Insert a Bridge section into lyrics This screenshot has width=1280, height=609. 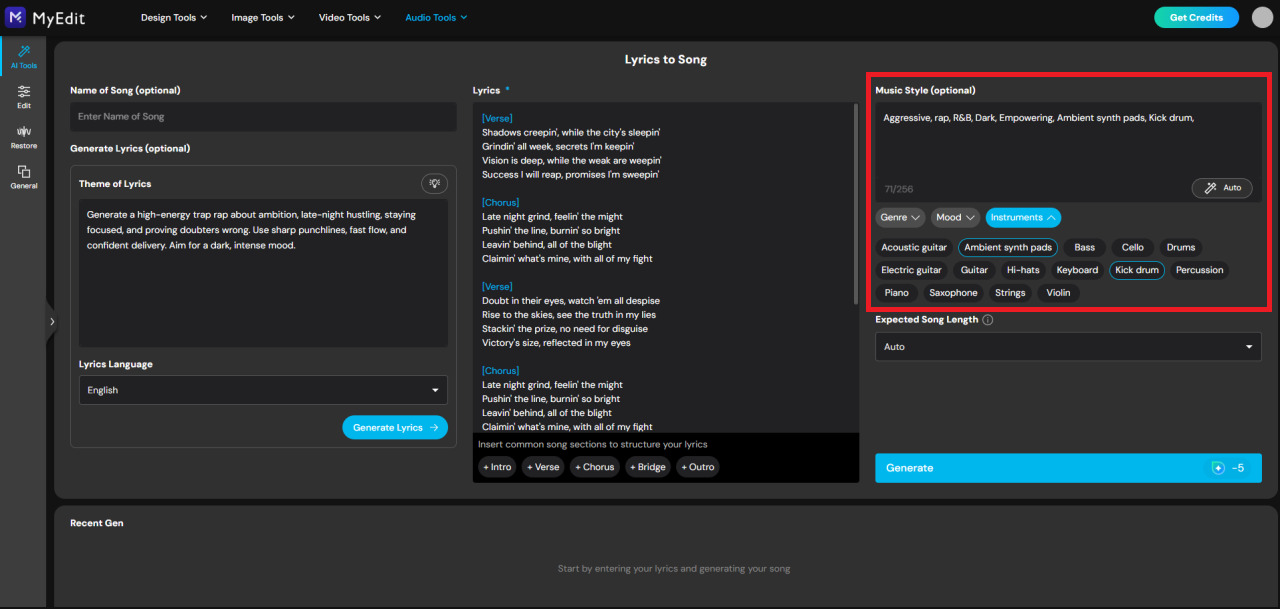pyautogui.click(x=648, y=467)
